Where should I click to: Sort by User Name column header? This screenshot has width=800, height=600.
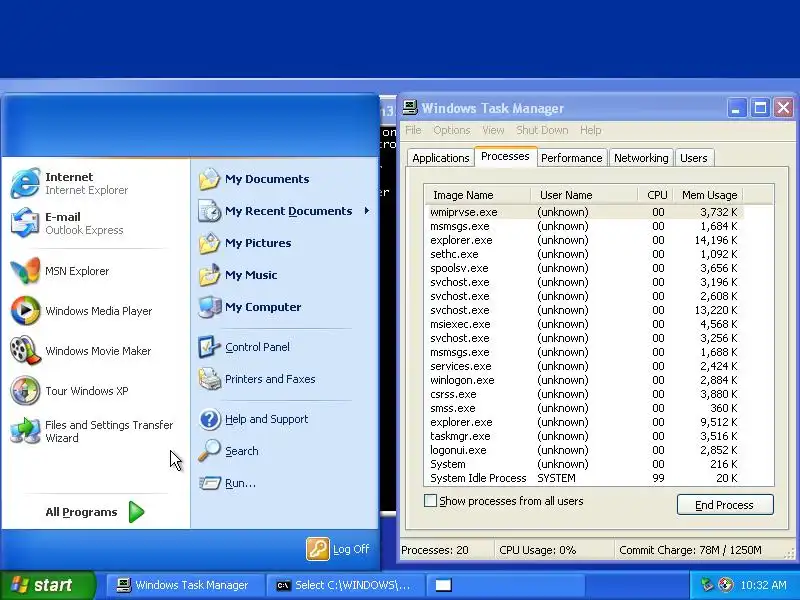584,195
